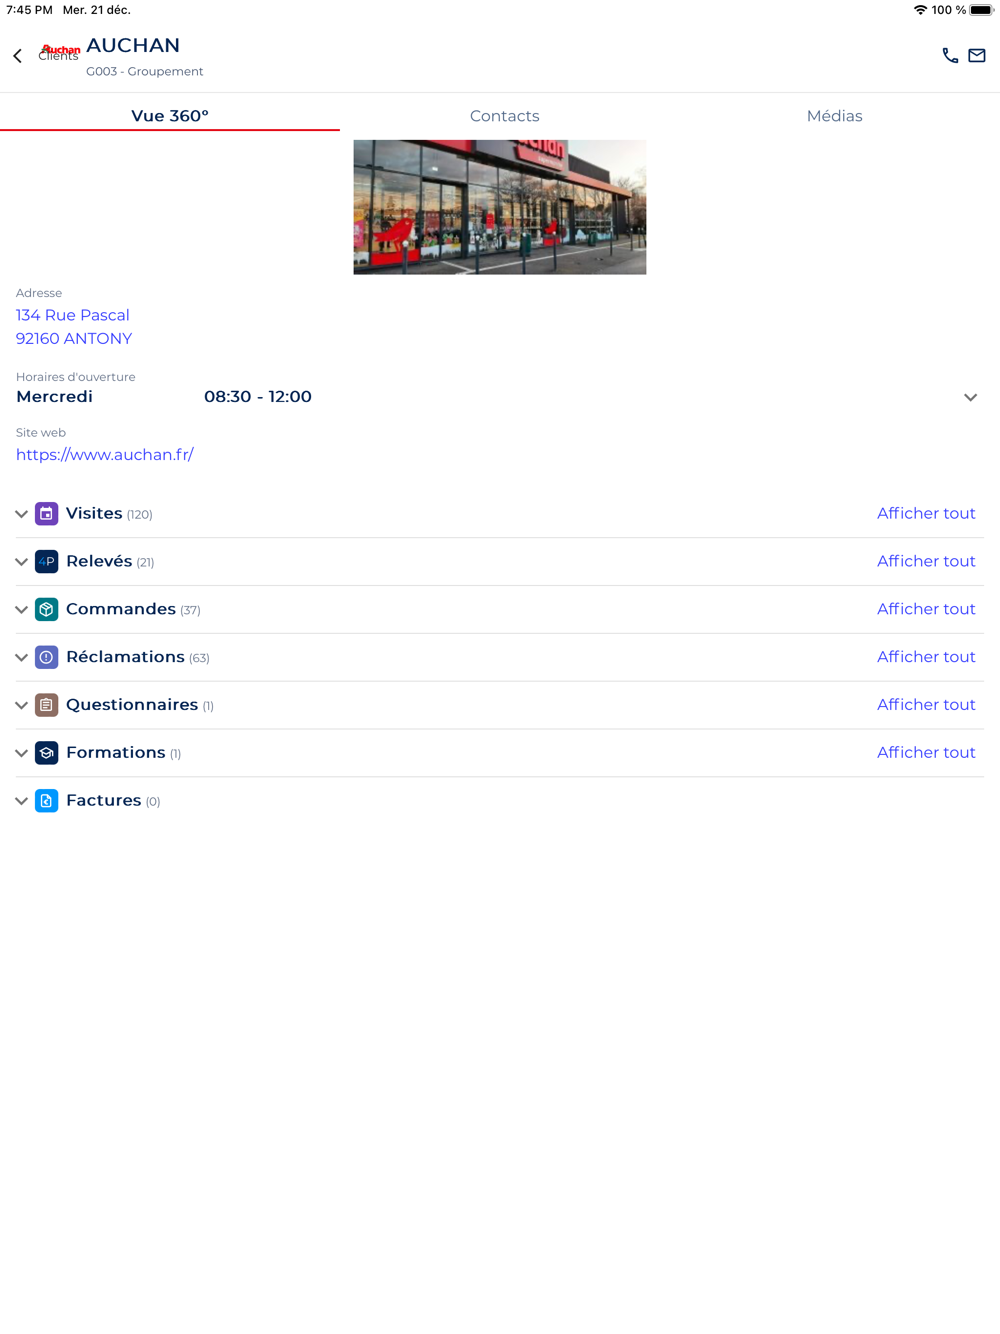Tap the Réclamations alert icon
The width and height of the screenshot is (1000, 1334).
(x=46, y=657)
